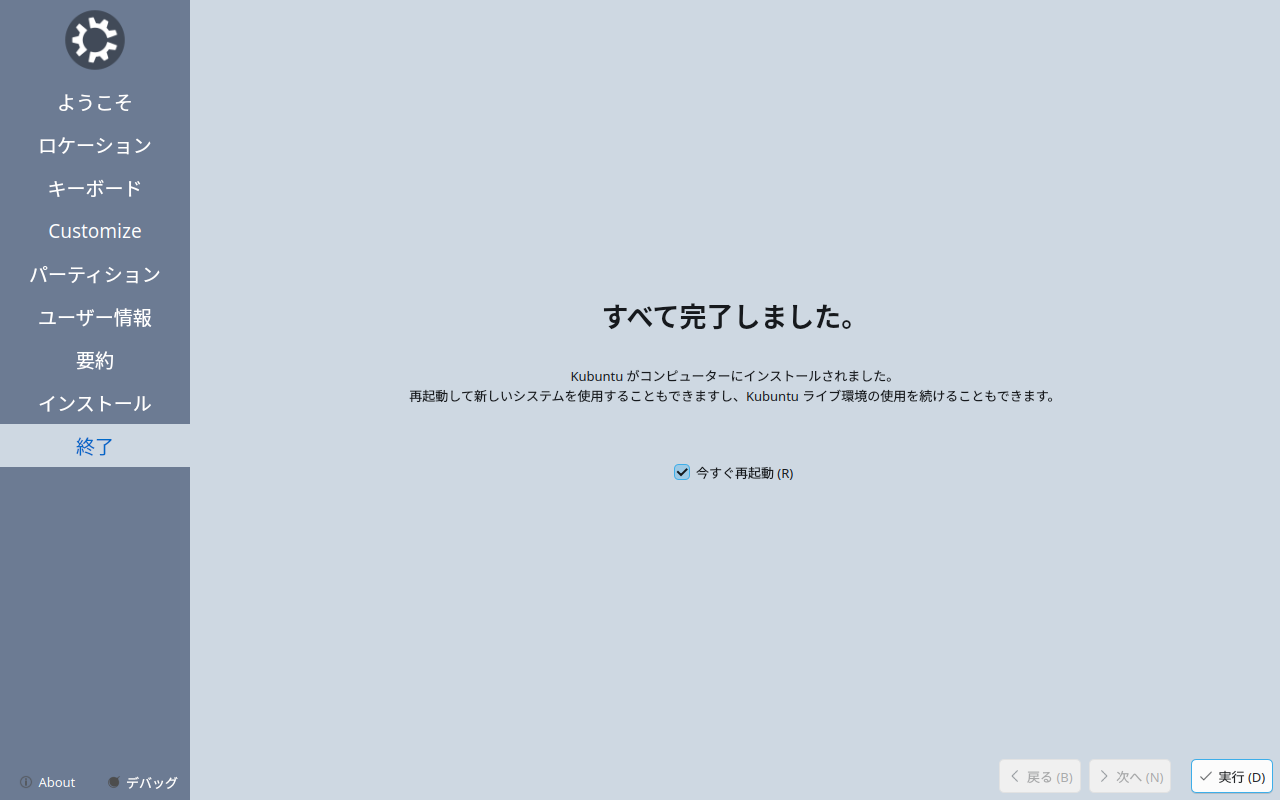Select the Customize step

pos(95,231)
